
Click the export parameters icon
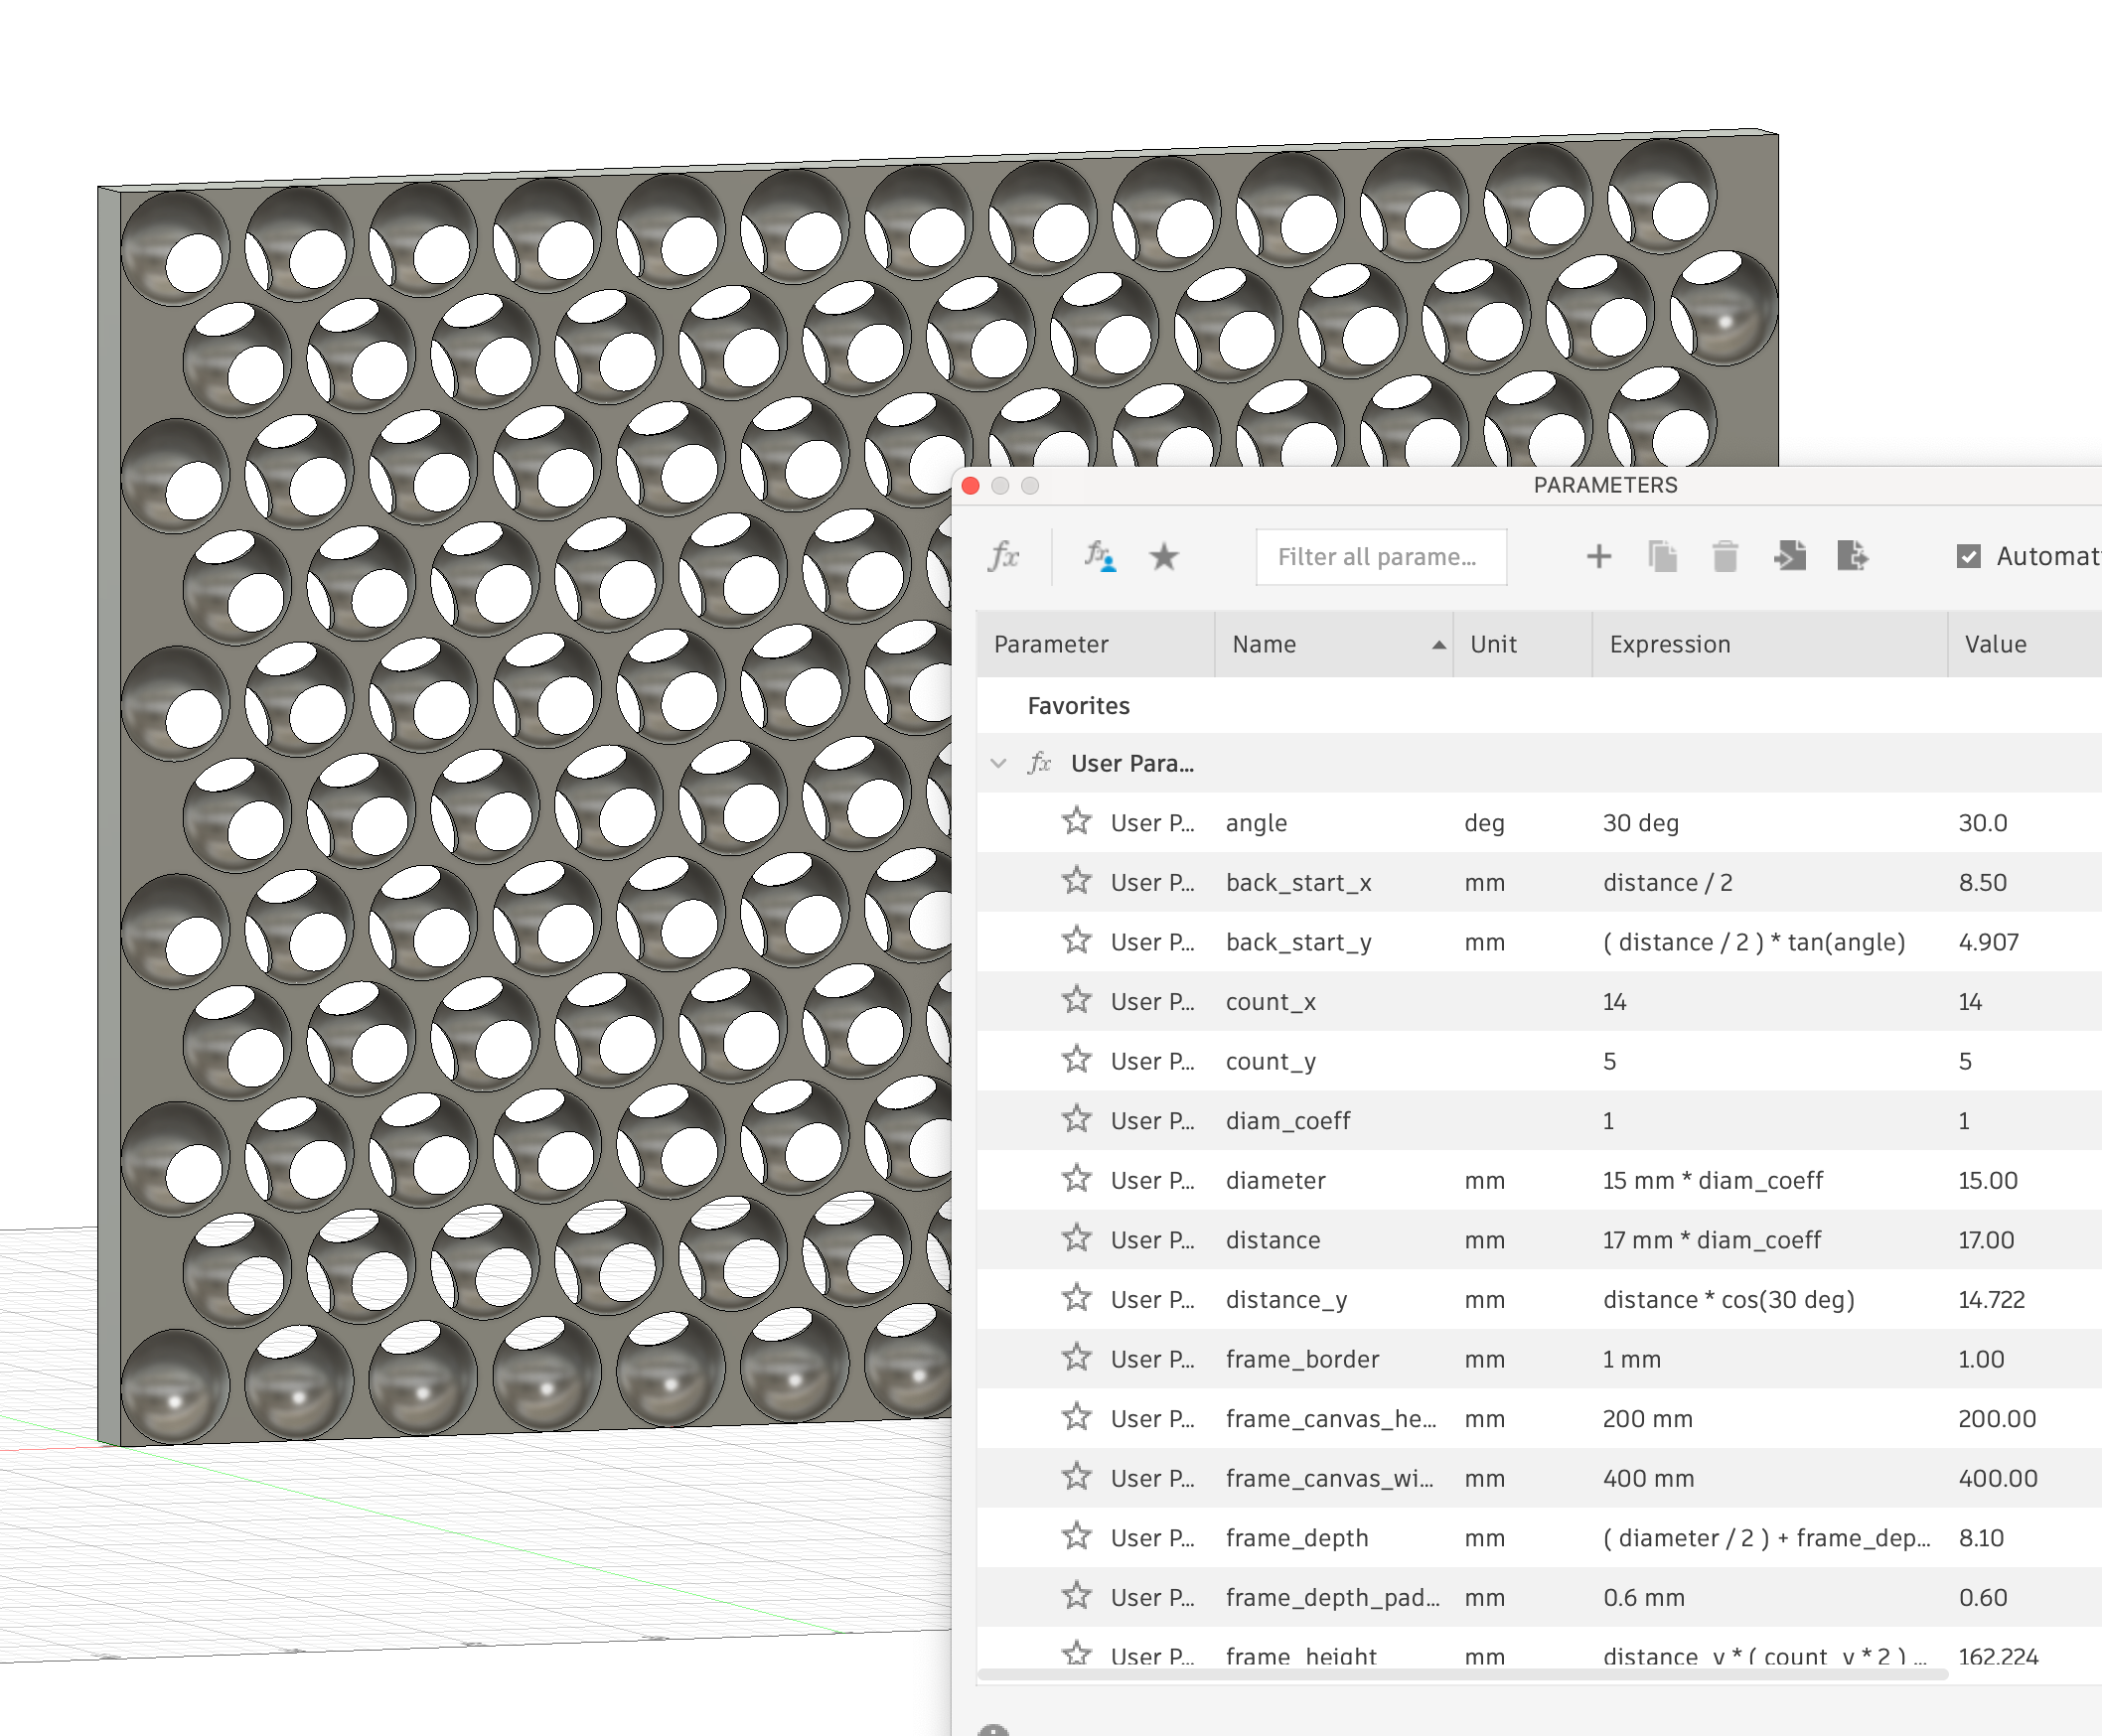[1852, 556]
